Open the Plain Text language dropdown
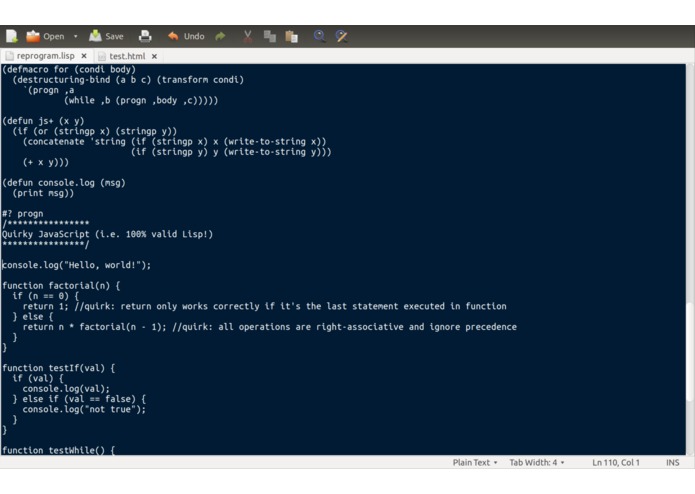This screenshot has height=494, width=695. click(x=475, y=462)
